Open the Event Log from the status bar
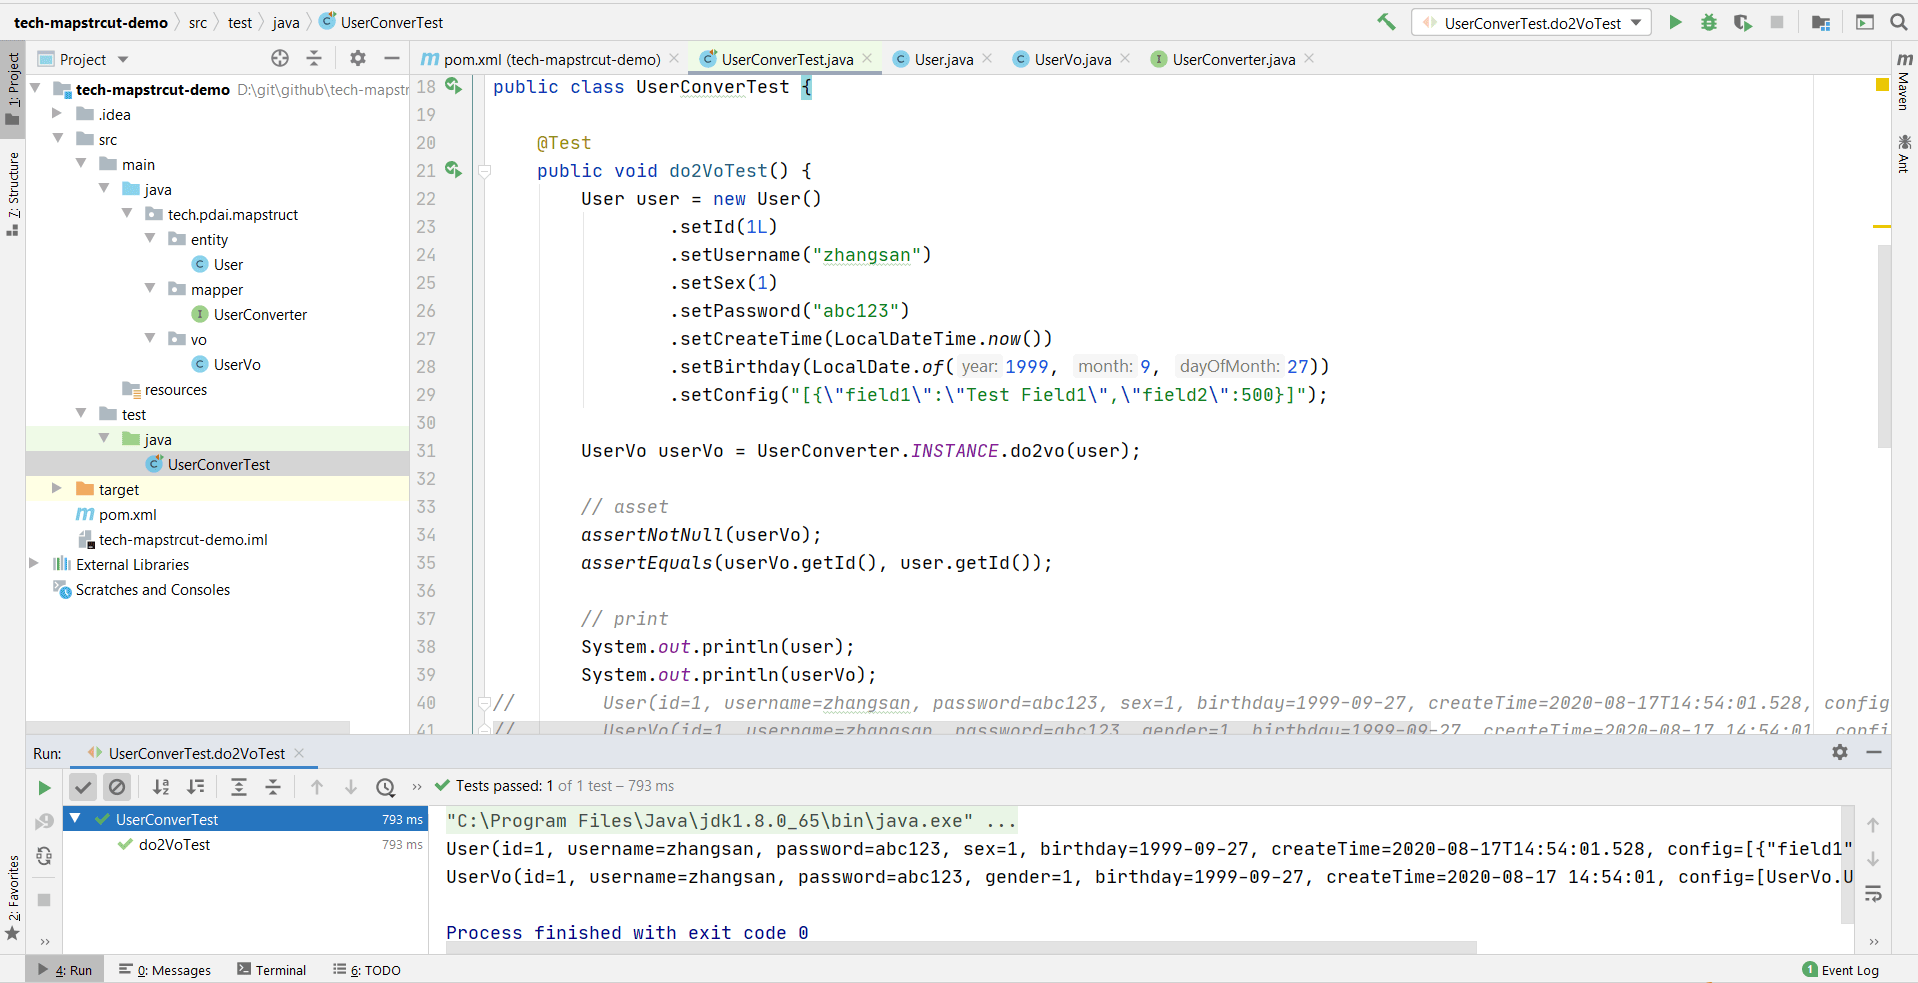 tap(1840, 970)
